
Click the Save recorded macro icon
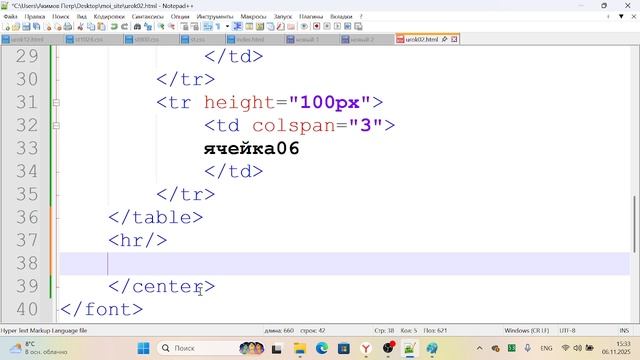coord(358,27)
